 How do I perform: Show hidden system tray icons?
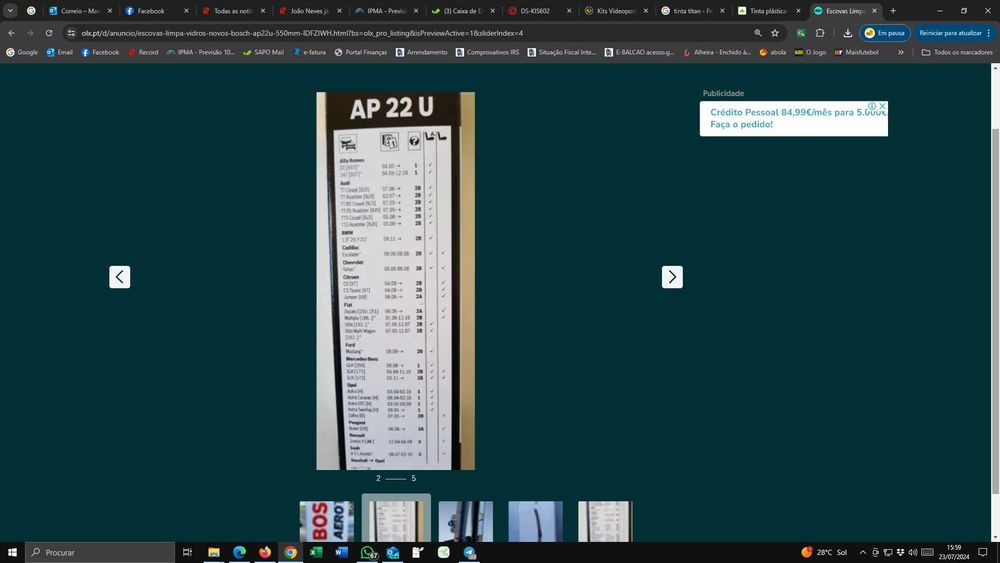click(x=863, y=552)
